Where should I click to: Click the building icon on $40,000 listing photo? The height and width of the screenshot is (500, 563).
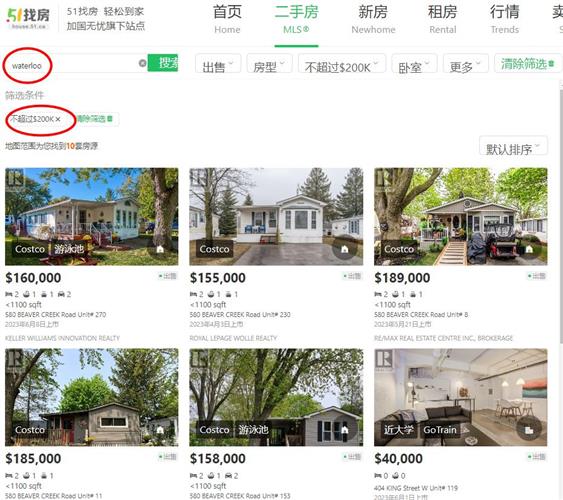click(x=529, y=430)
